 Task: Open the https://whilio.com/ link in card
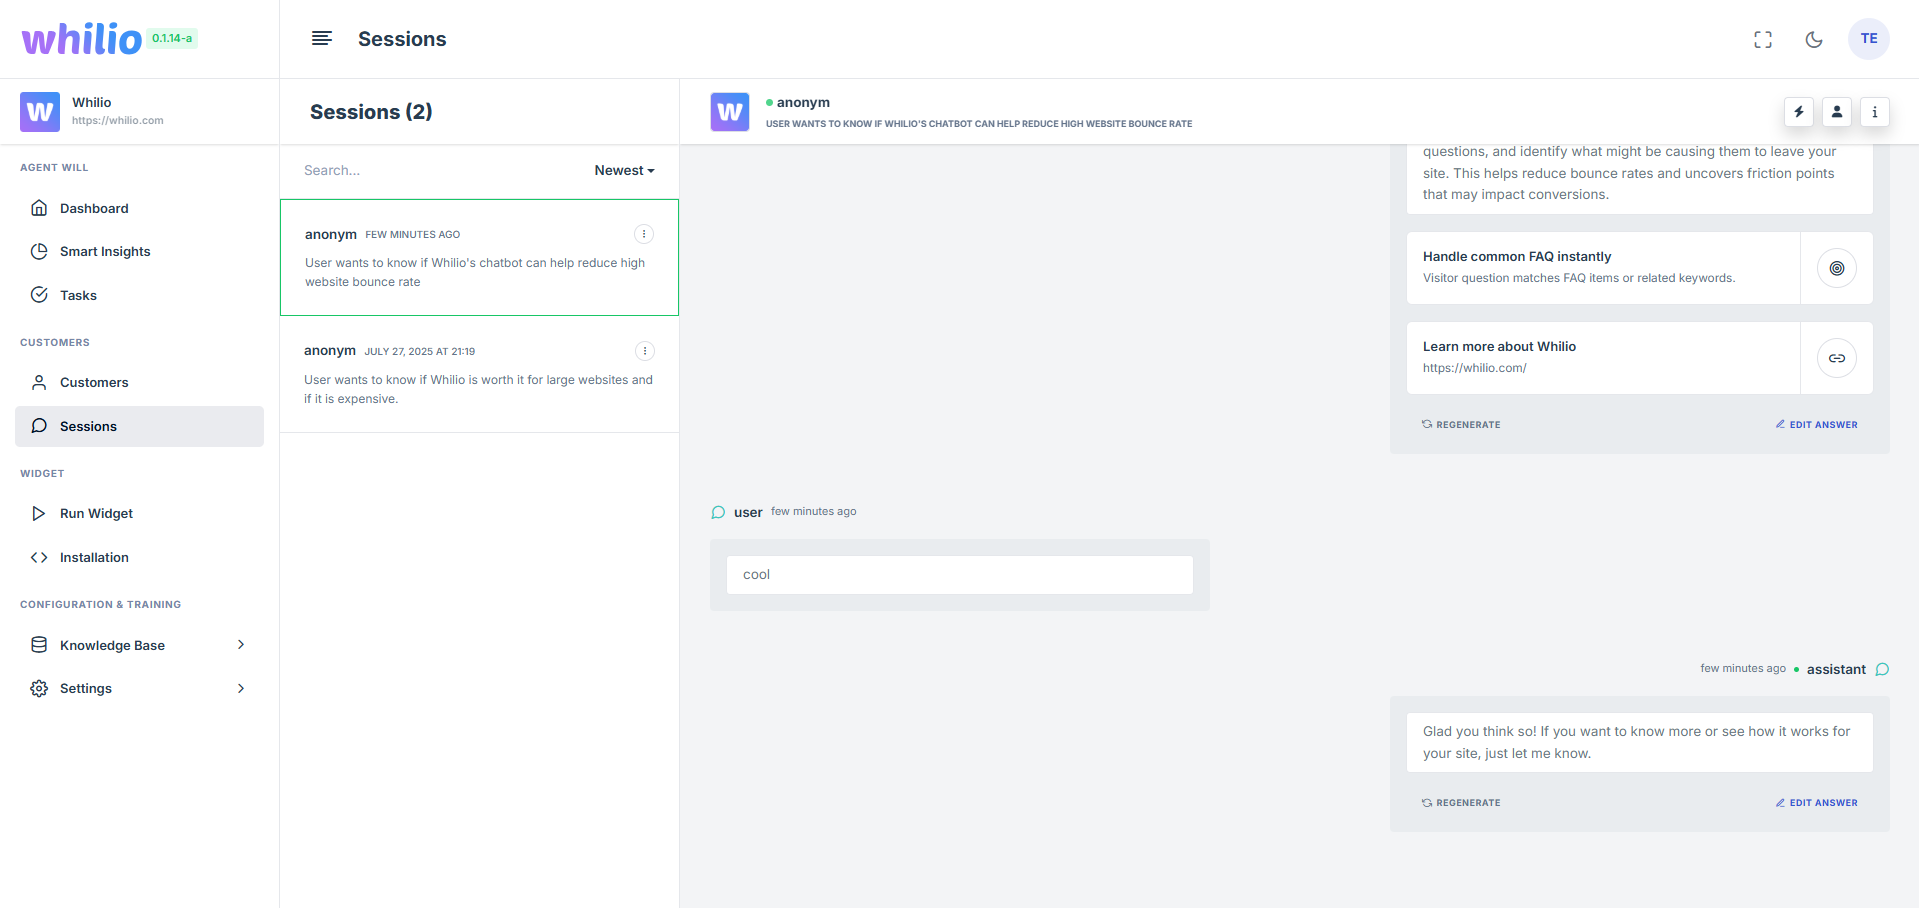click(1474, 368)
